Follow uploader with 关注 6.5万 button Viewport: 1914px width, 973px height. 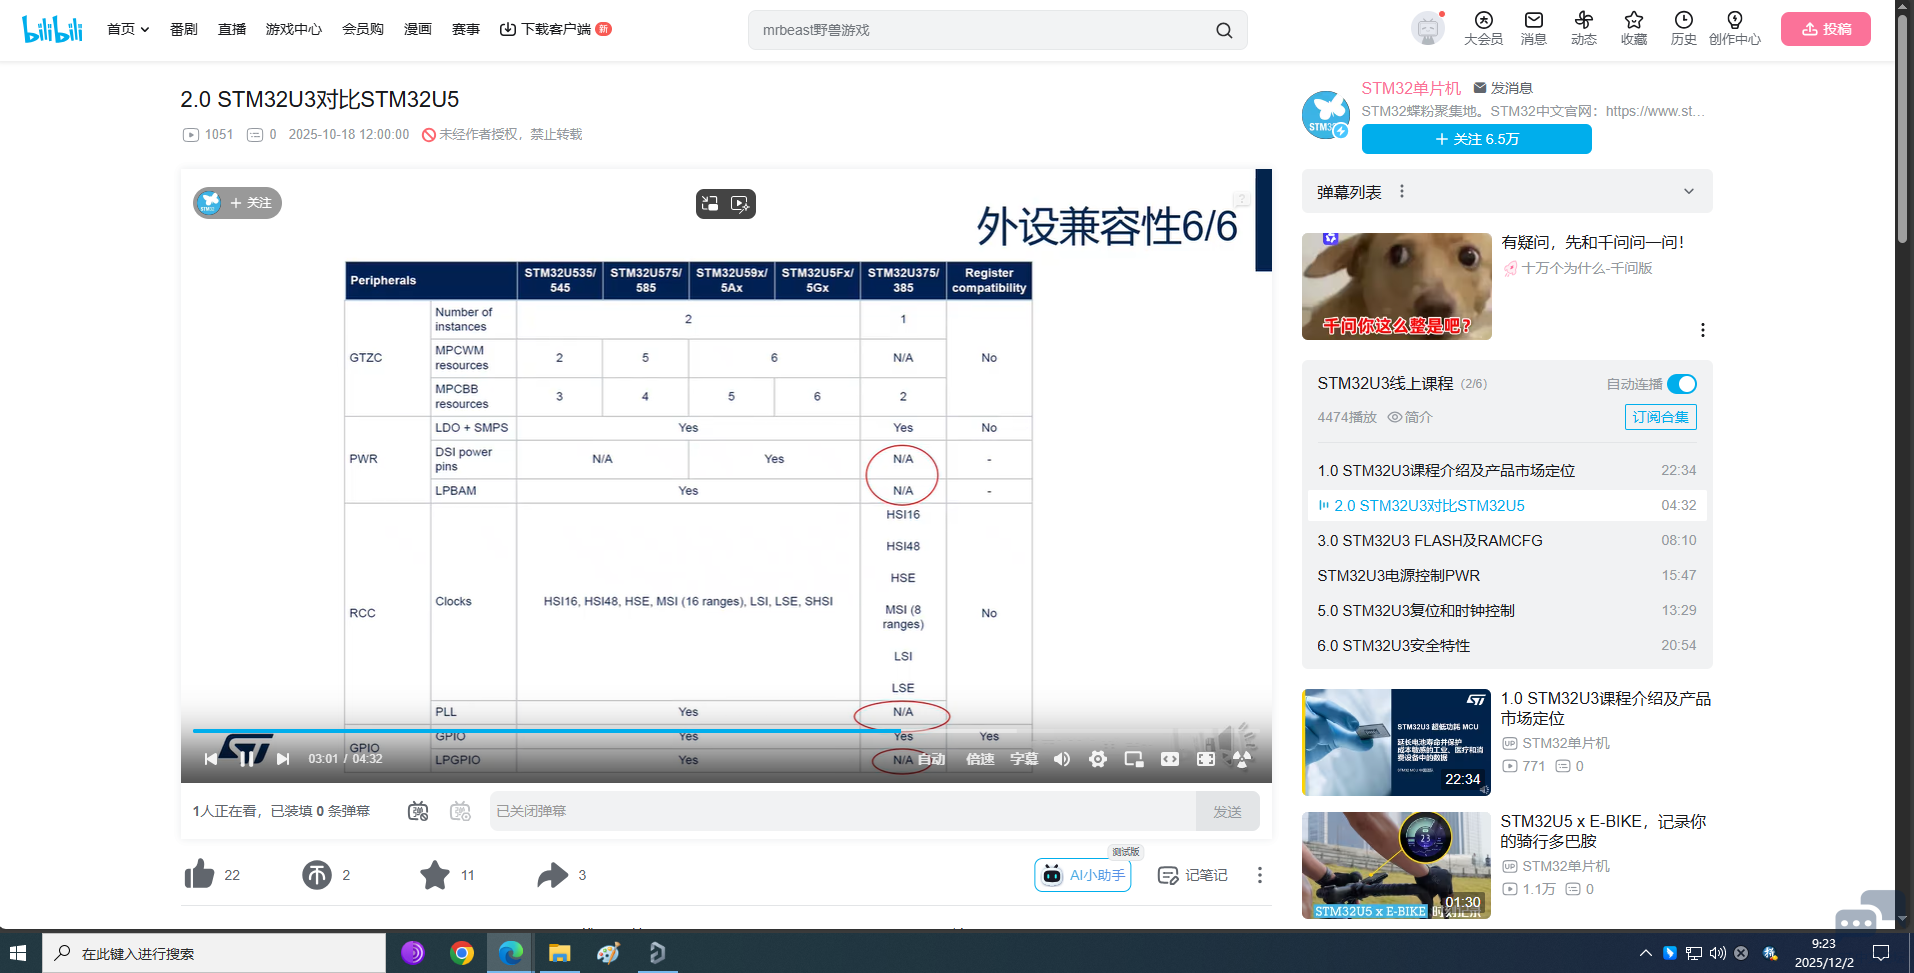coord(1477,139)
